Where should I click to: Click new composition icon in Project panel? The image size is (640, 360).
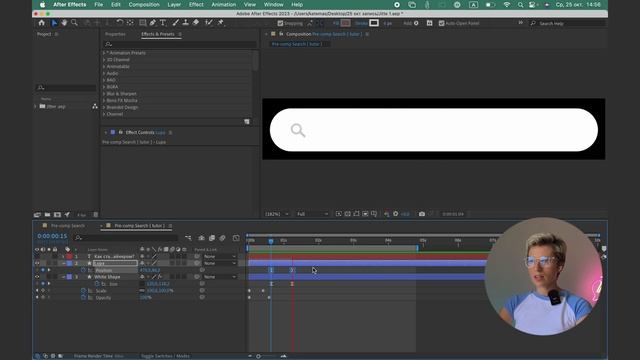tap(57, 214)
